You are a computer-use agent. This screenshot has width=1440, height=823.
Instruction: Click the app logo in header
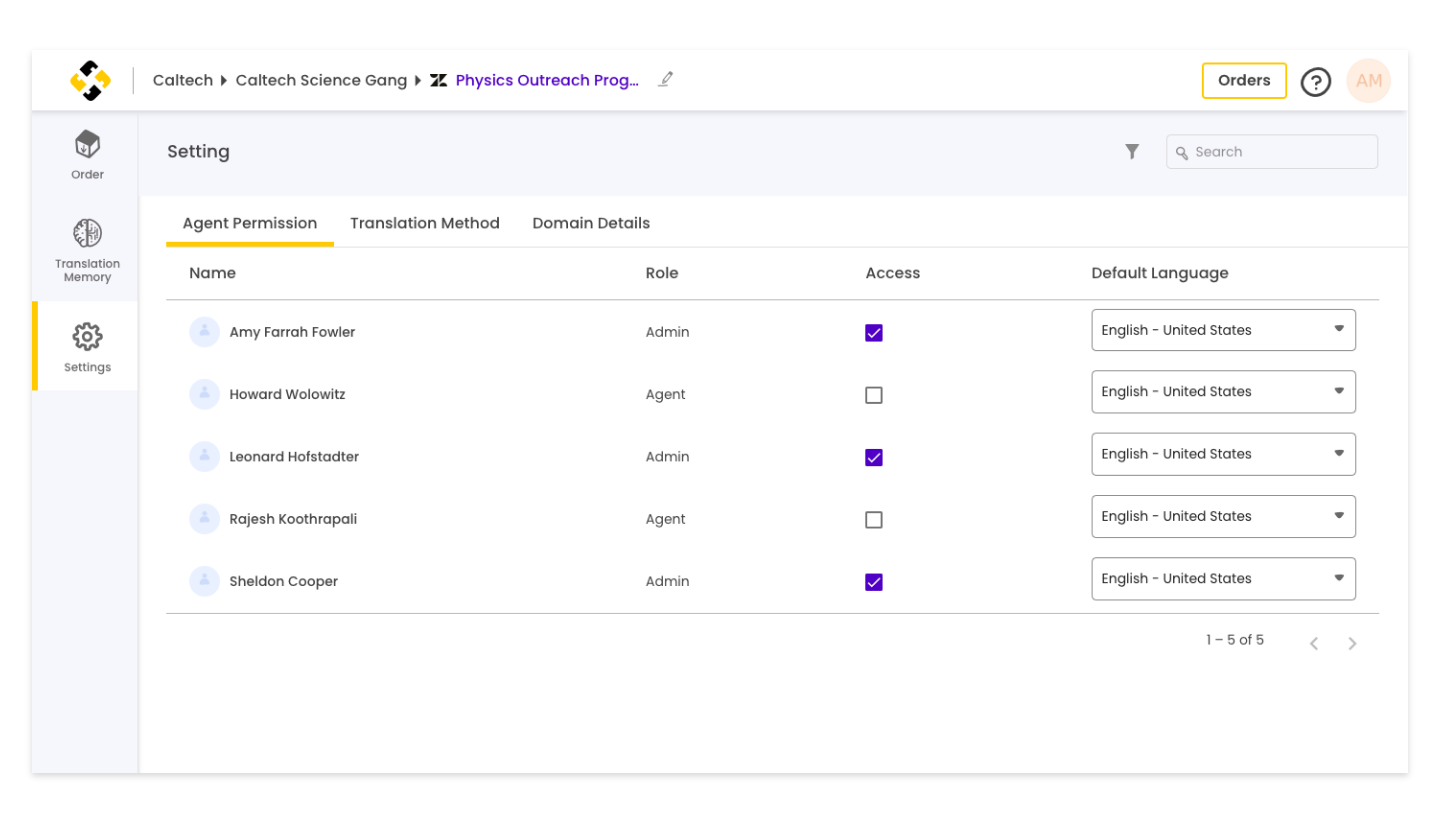90,81
